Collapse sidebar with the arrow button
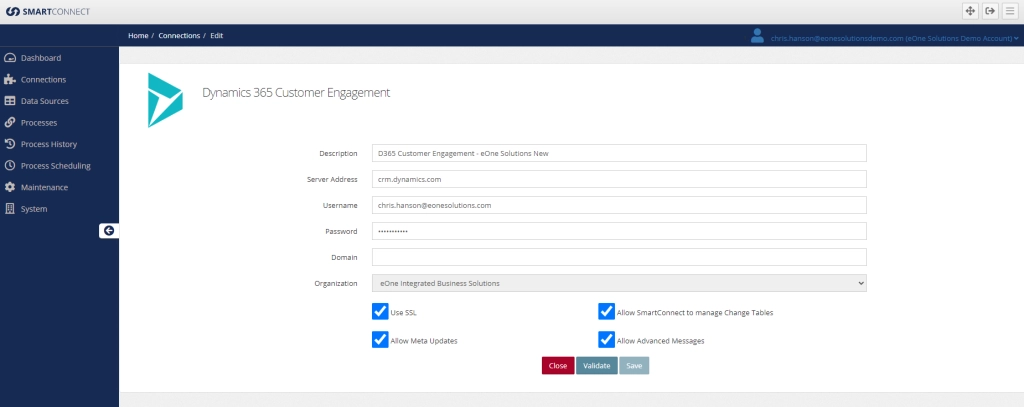This screenshot has height=407, width=1024. [x=109, y=231]
